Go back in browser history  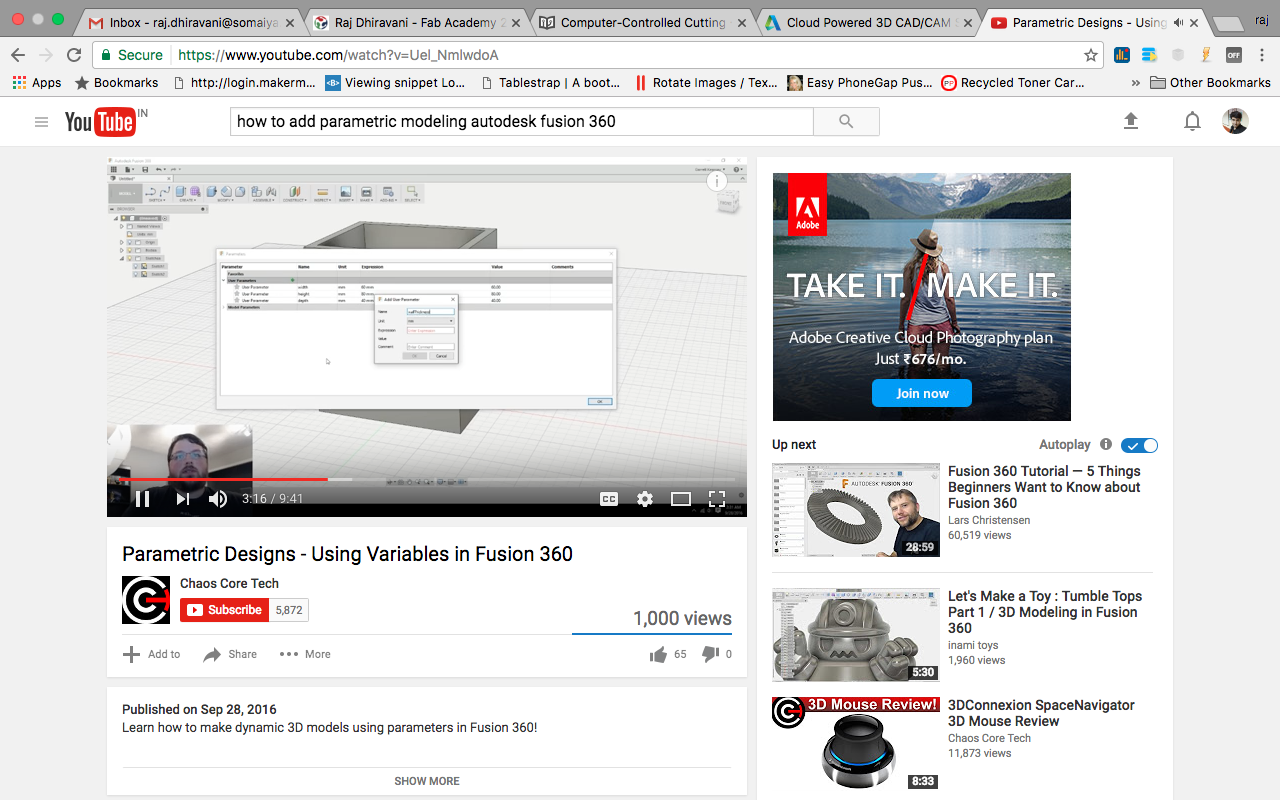click(18, 55)
